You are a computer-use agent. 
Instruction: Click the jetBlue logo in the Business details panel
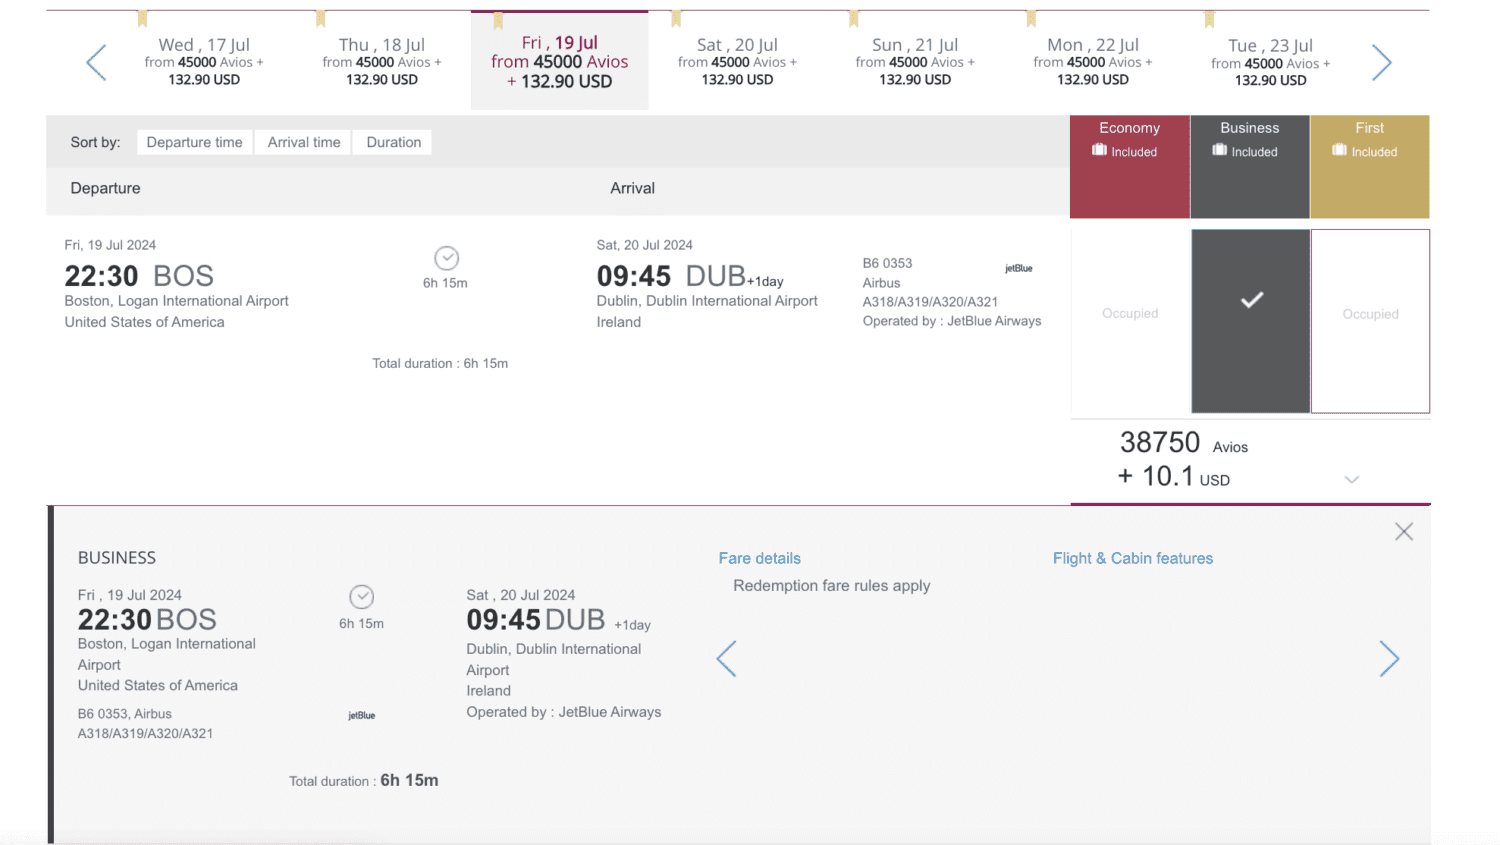pos(360,715)
